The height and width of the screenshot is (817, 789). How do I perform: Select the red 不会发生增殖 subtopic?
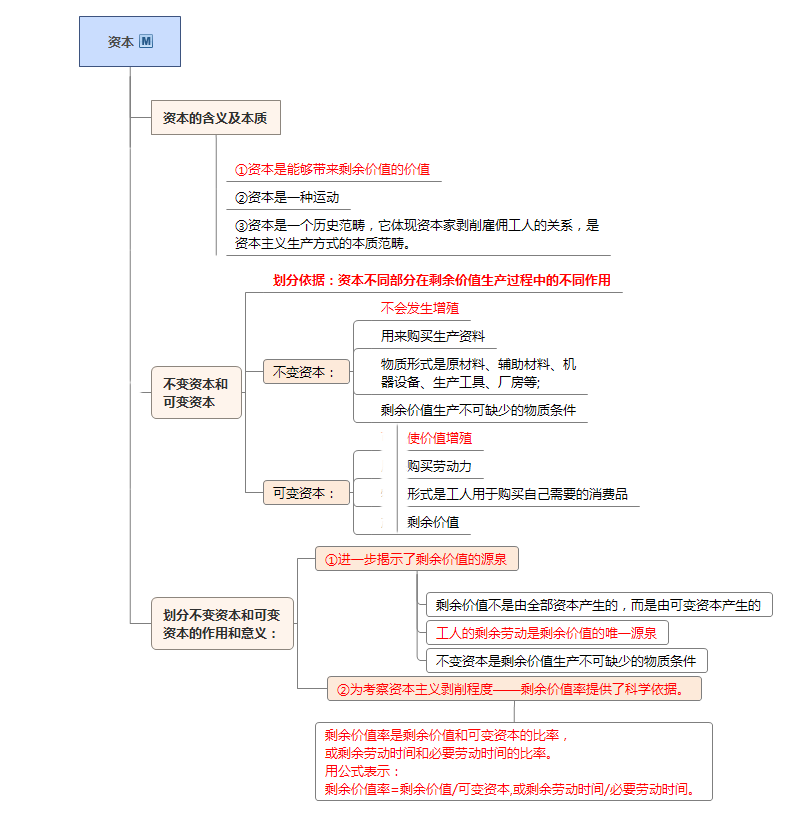(x=419, y=308)
